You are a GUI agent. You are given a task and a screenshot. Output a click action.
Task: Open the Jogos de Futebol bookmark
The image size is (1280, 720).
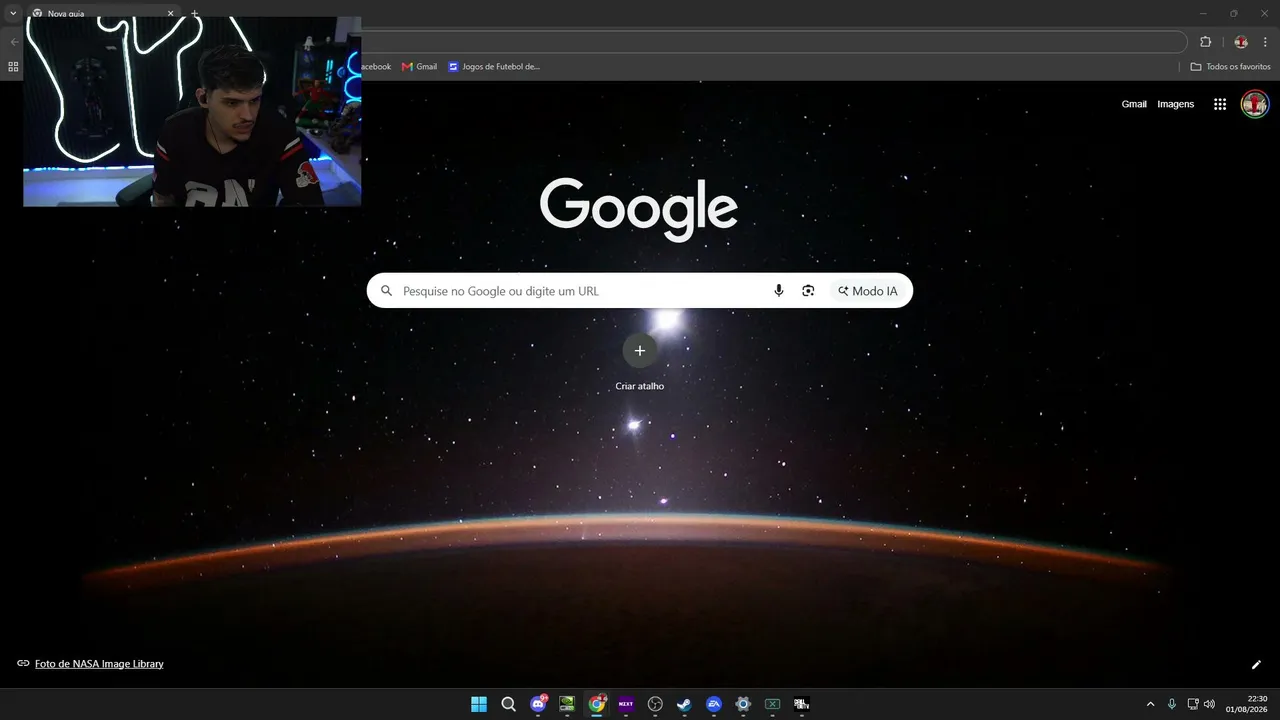tap(494, 67)
